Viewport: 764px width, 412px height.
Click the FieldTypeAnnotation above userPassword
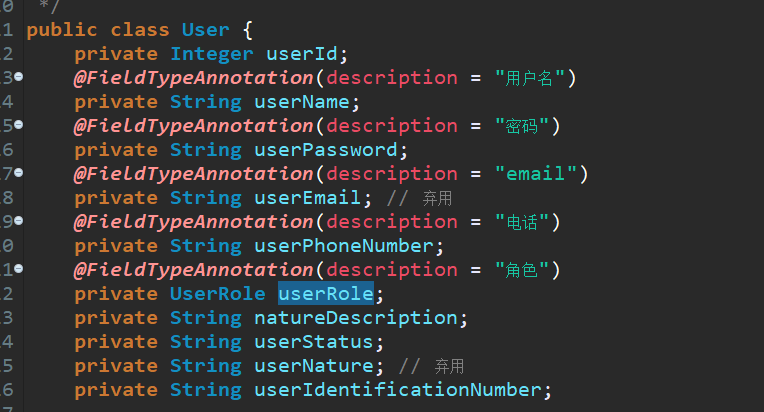click(x=193, y=126)
